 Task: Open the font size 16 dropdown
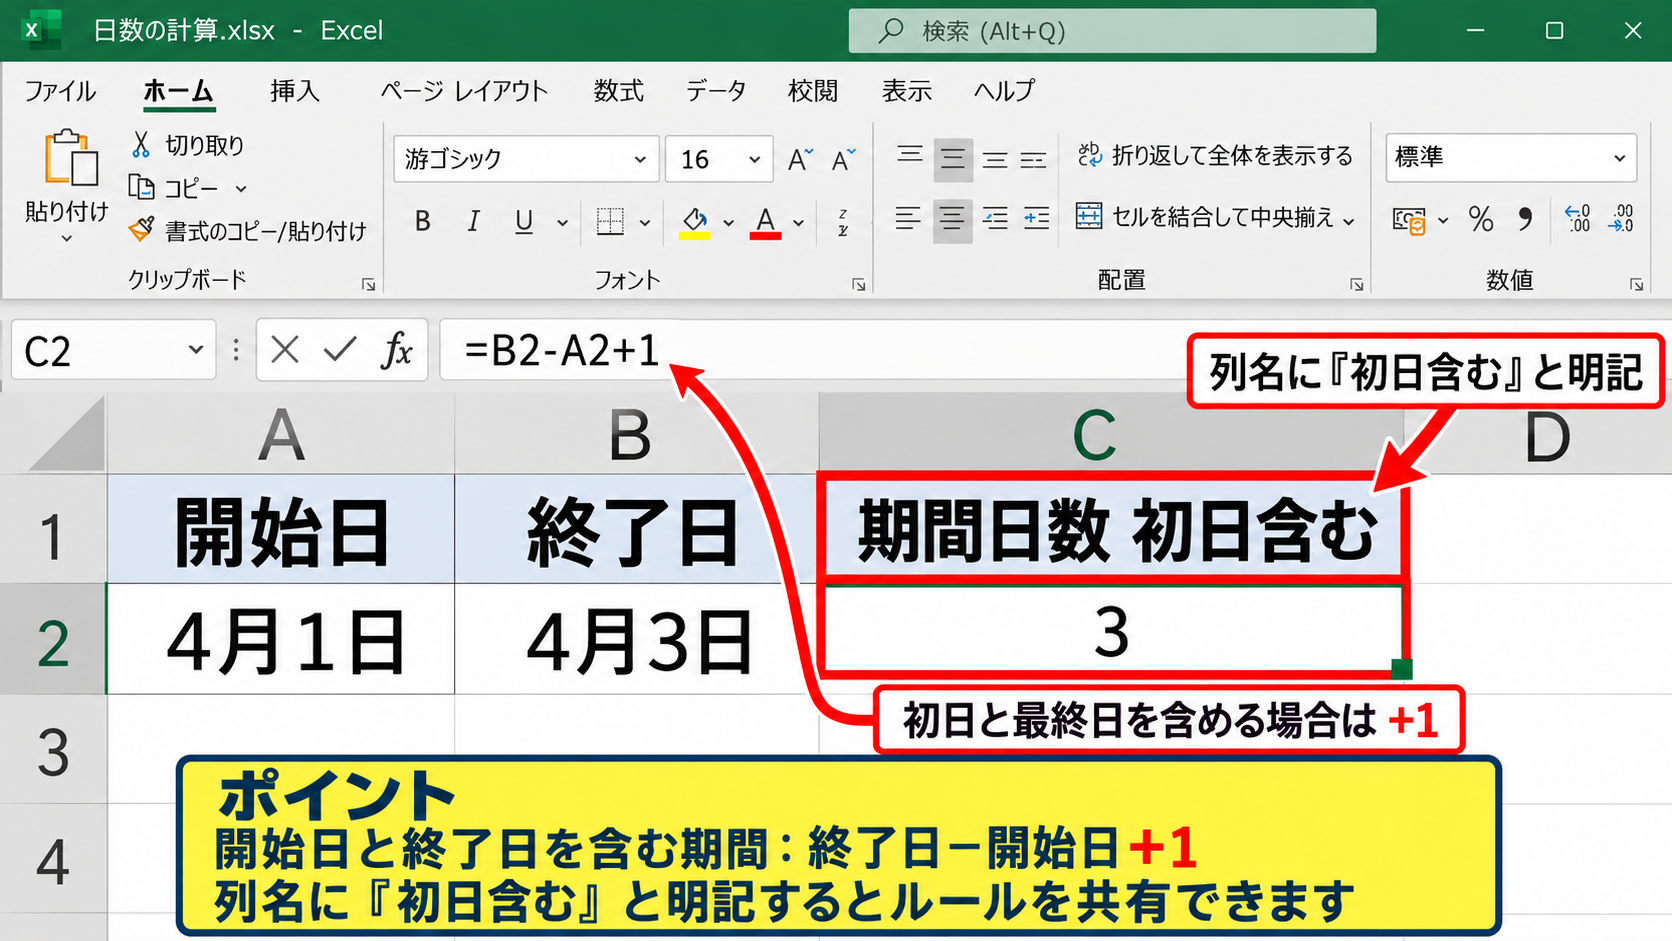pyautogui.click(x=755, y=159)
